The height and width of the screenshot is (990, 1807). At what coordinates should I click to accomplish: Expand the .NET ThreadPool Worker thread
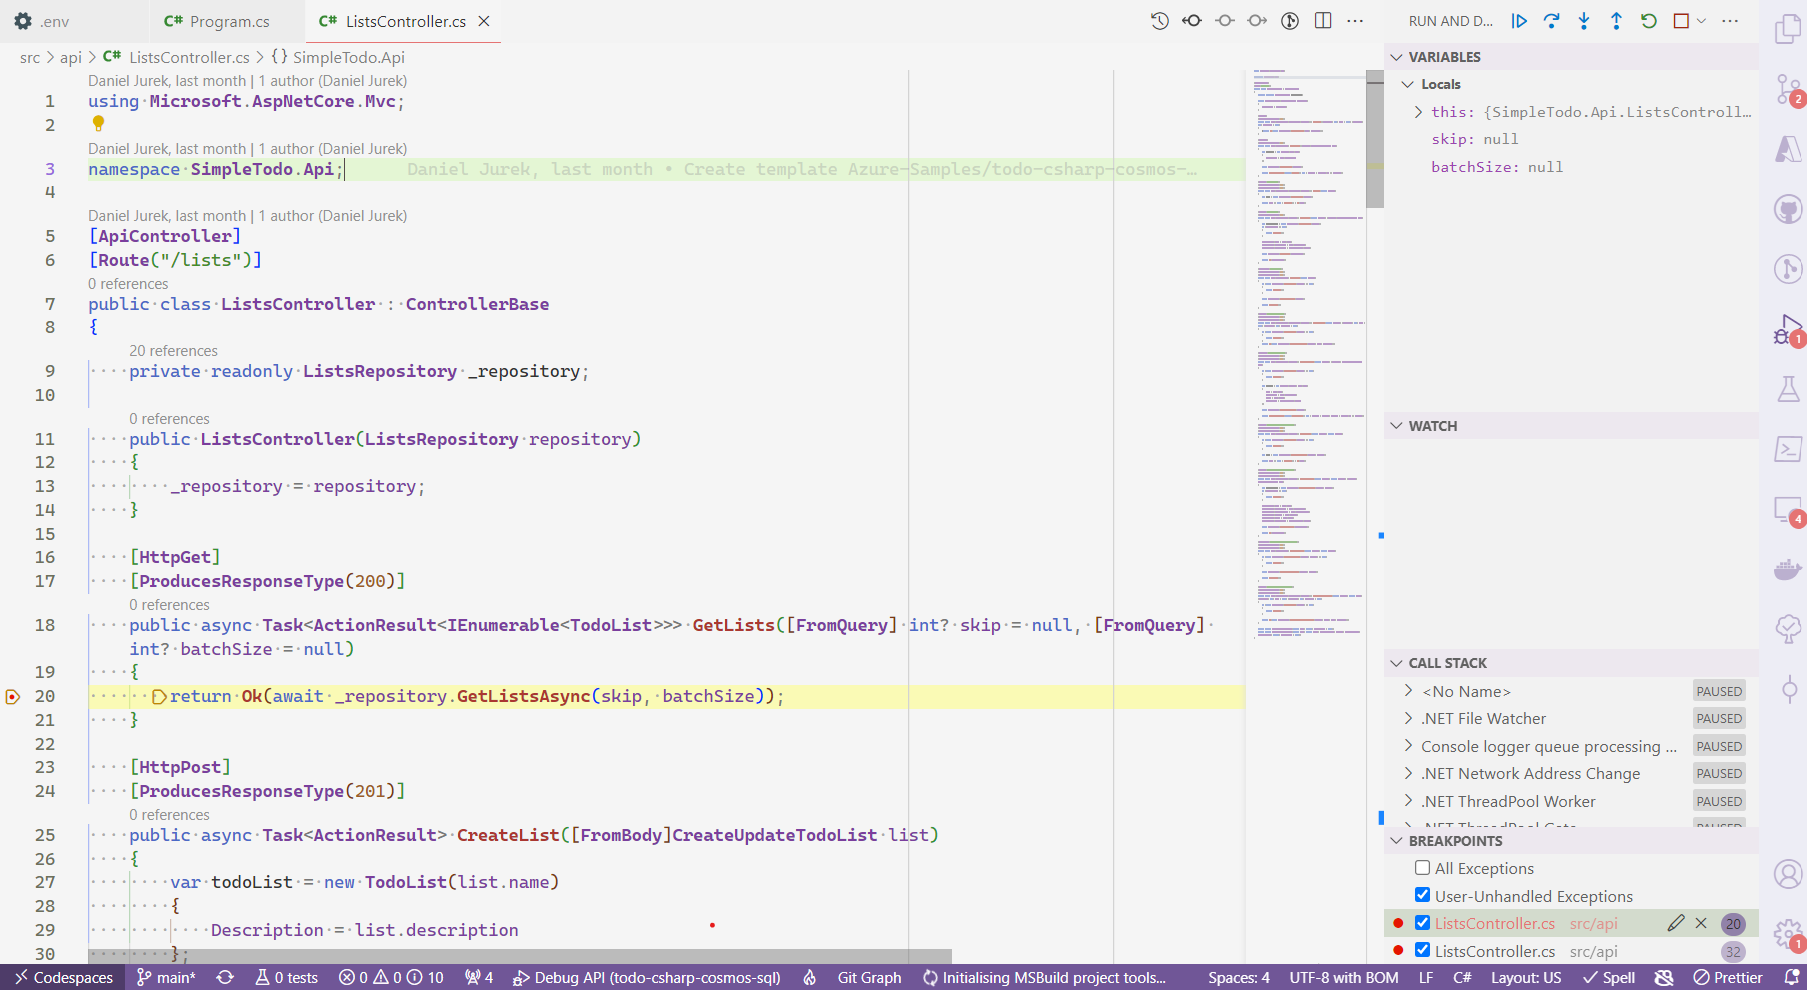1408,801
